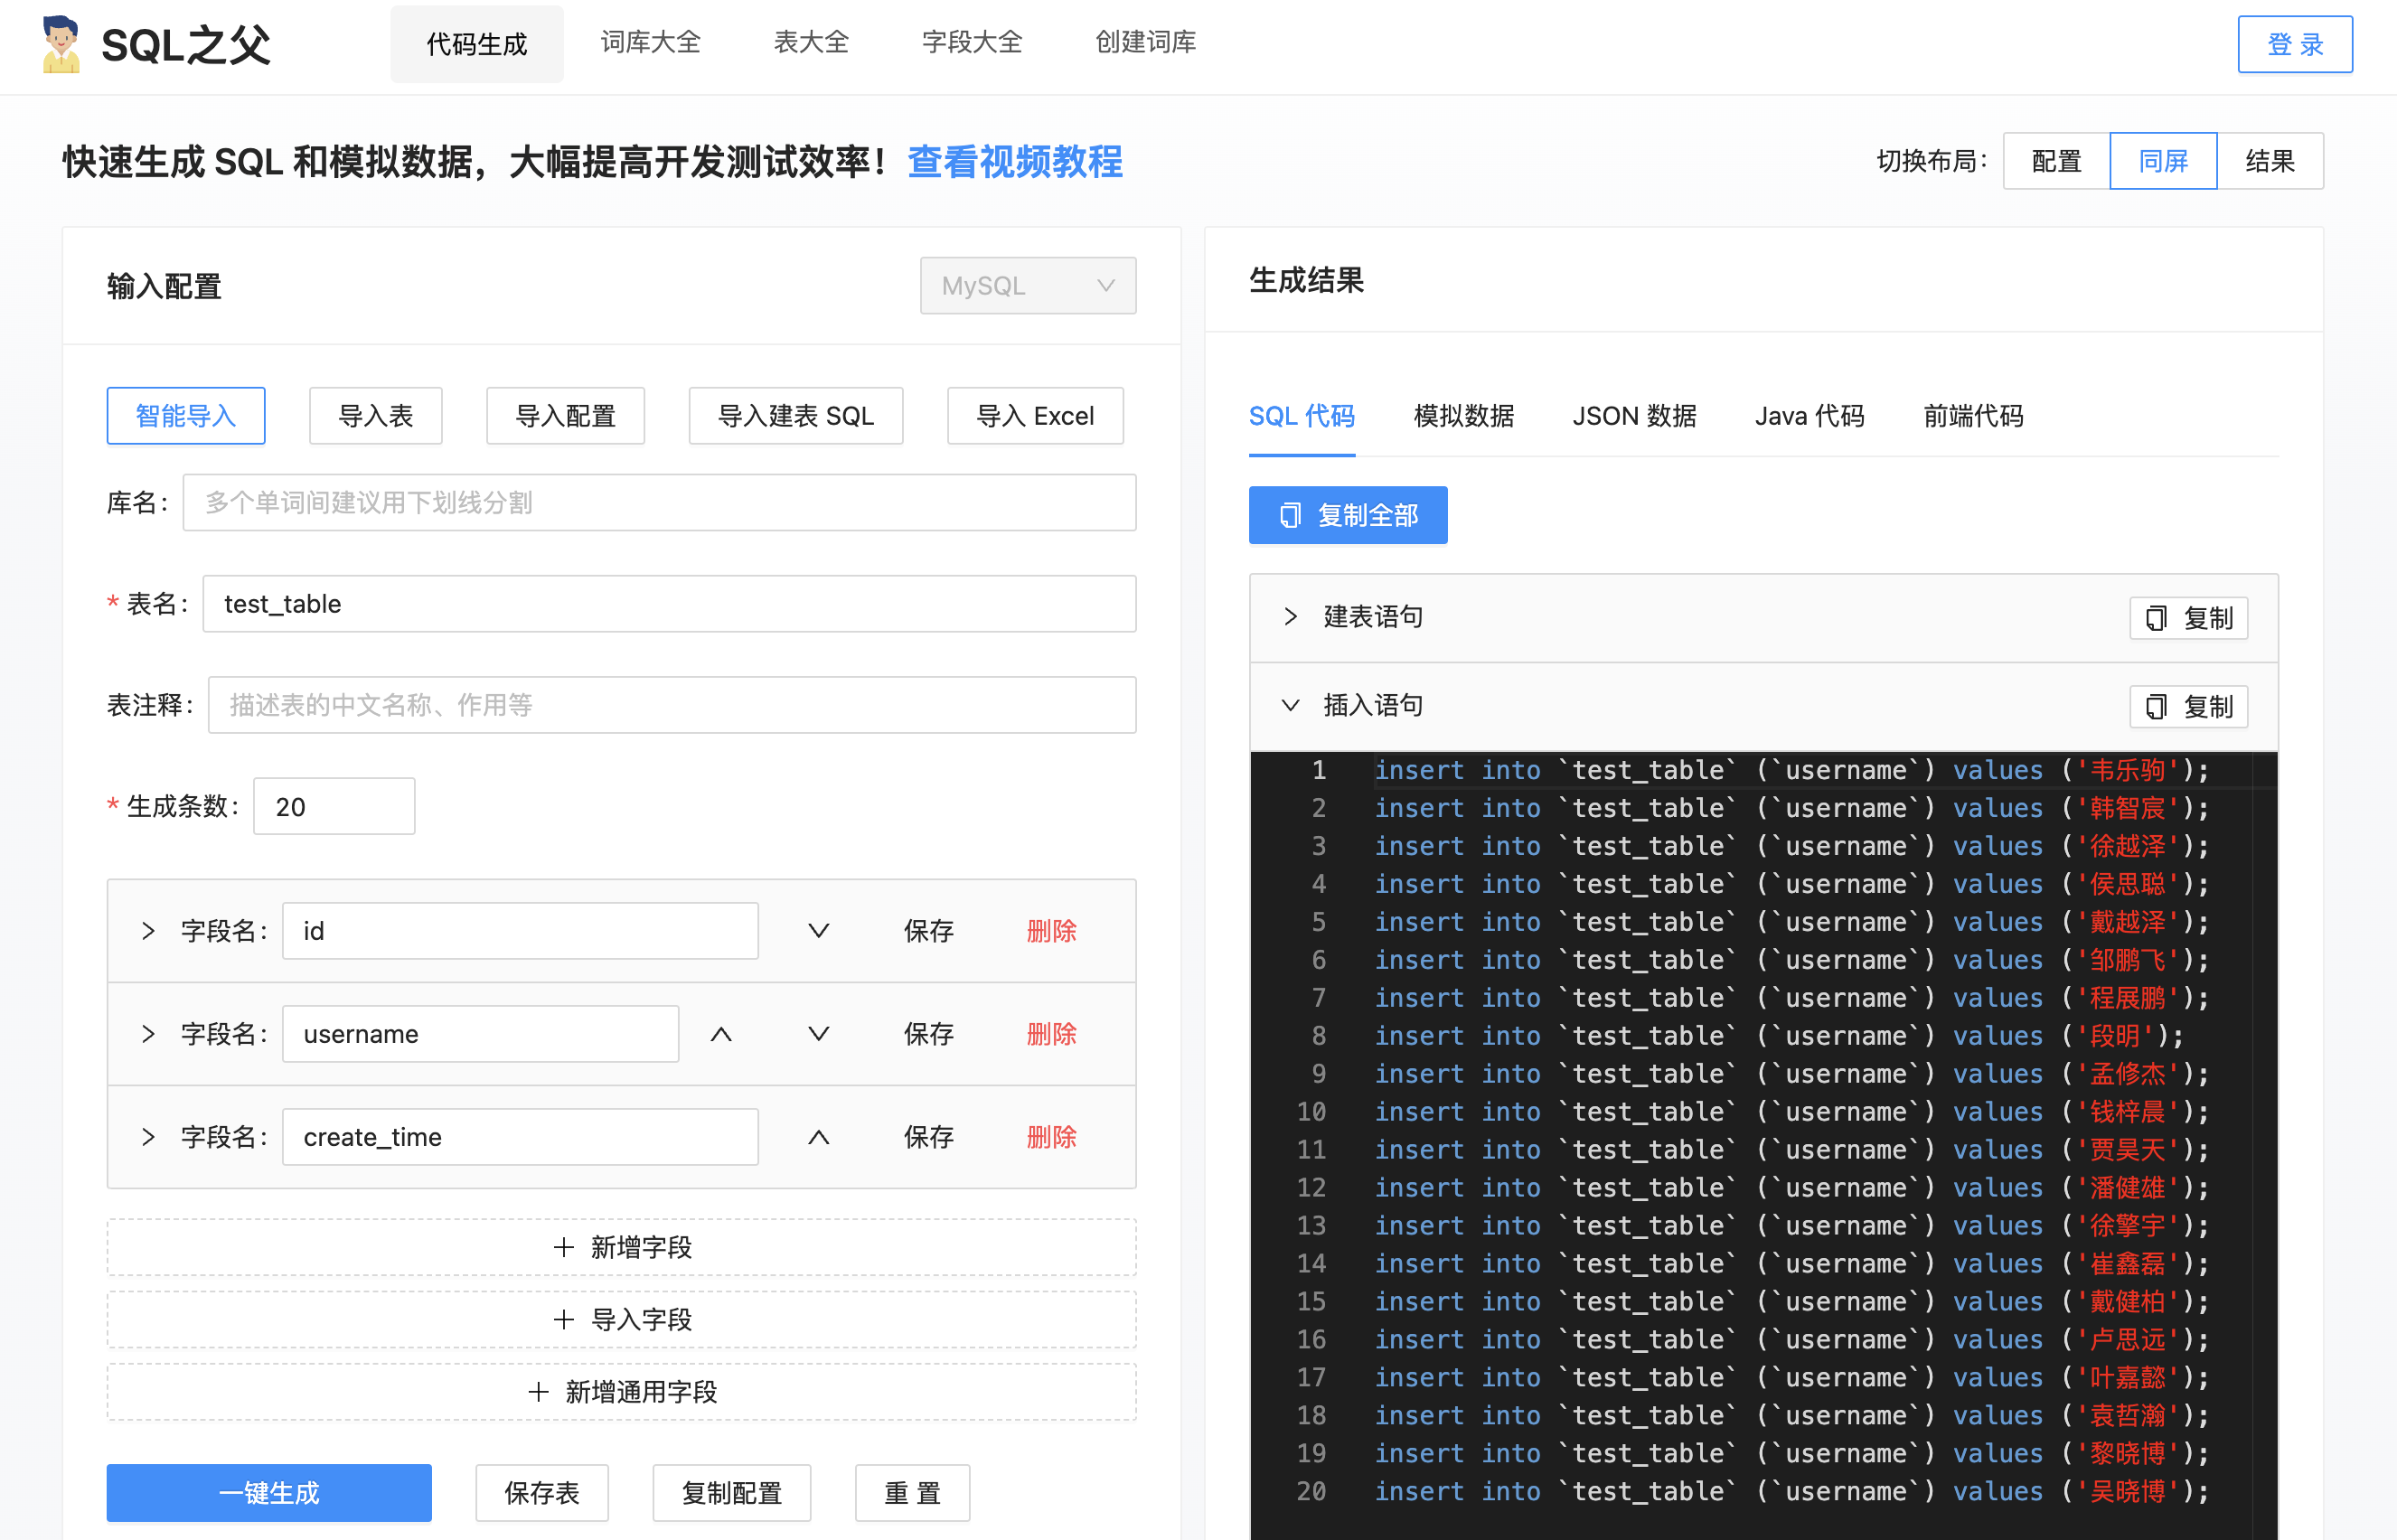Click the 一键生成 button
Viewport: 2397px width, 1540px height.
(x=268, y=1492)
